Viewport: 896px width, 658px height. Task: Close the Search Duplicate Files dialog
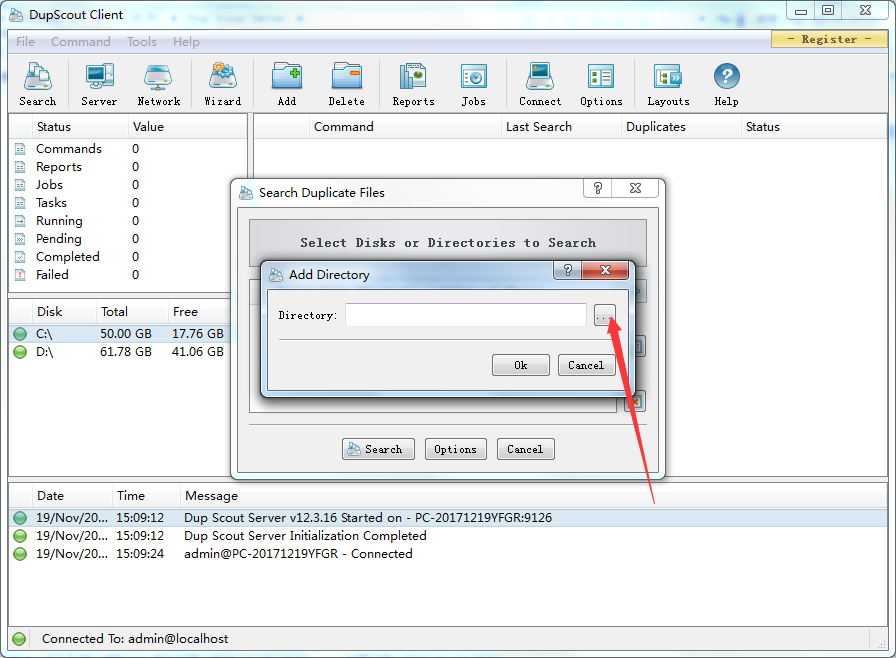[635, 188]
